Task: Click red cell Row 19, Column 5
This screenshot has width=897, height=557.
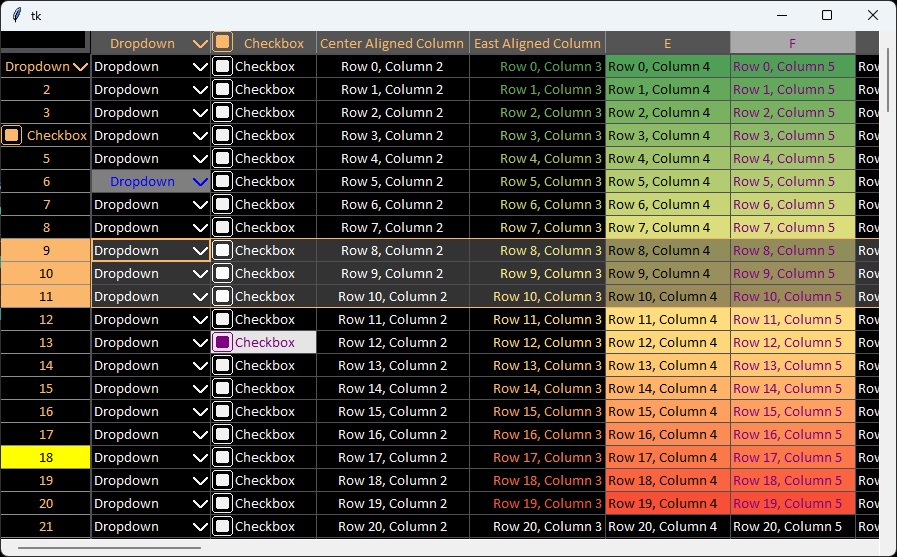Action: coord(792,504)
